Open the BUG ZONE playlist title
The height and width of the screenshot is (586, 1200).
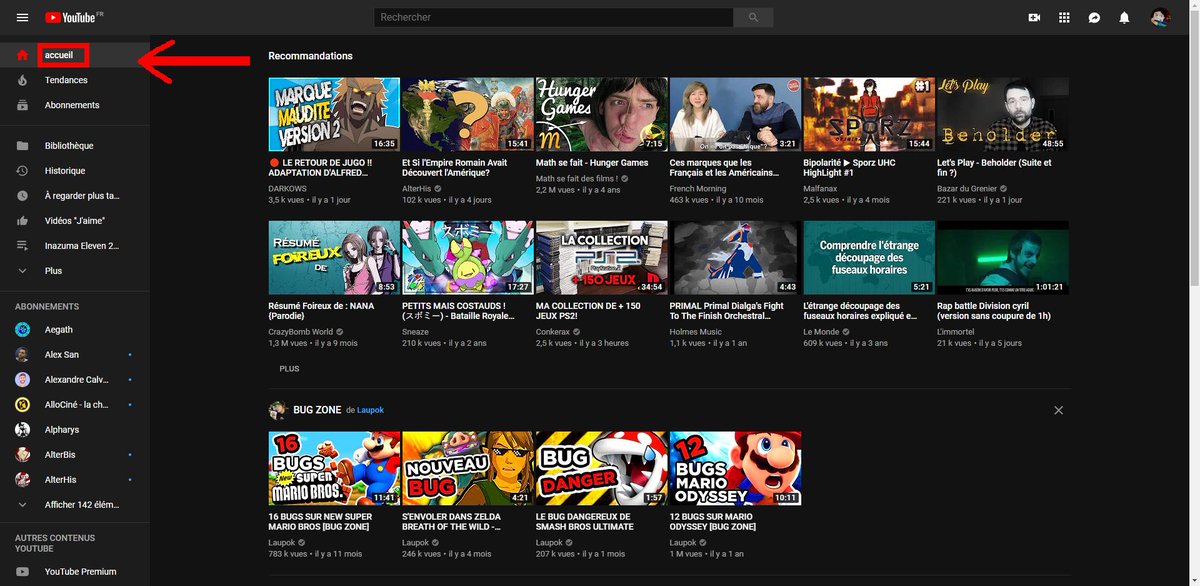point(316,410)
